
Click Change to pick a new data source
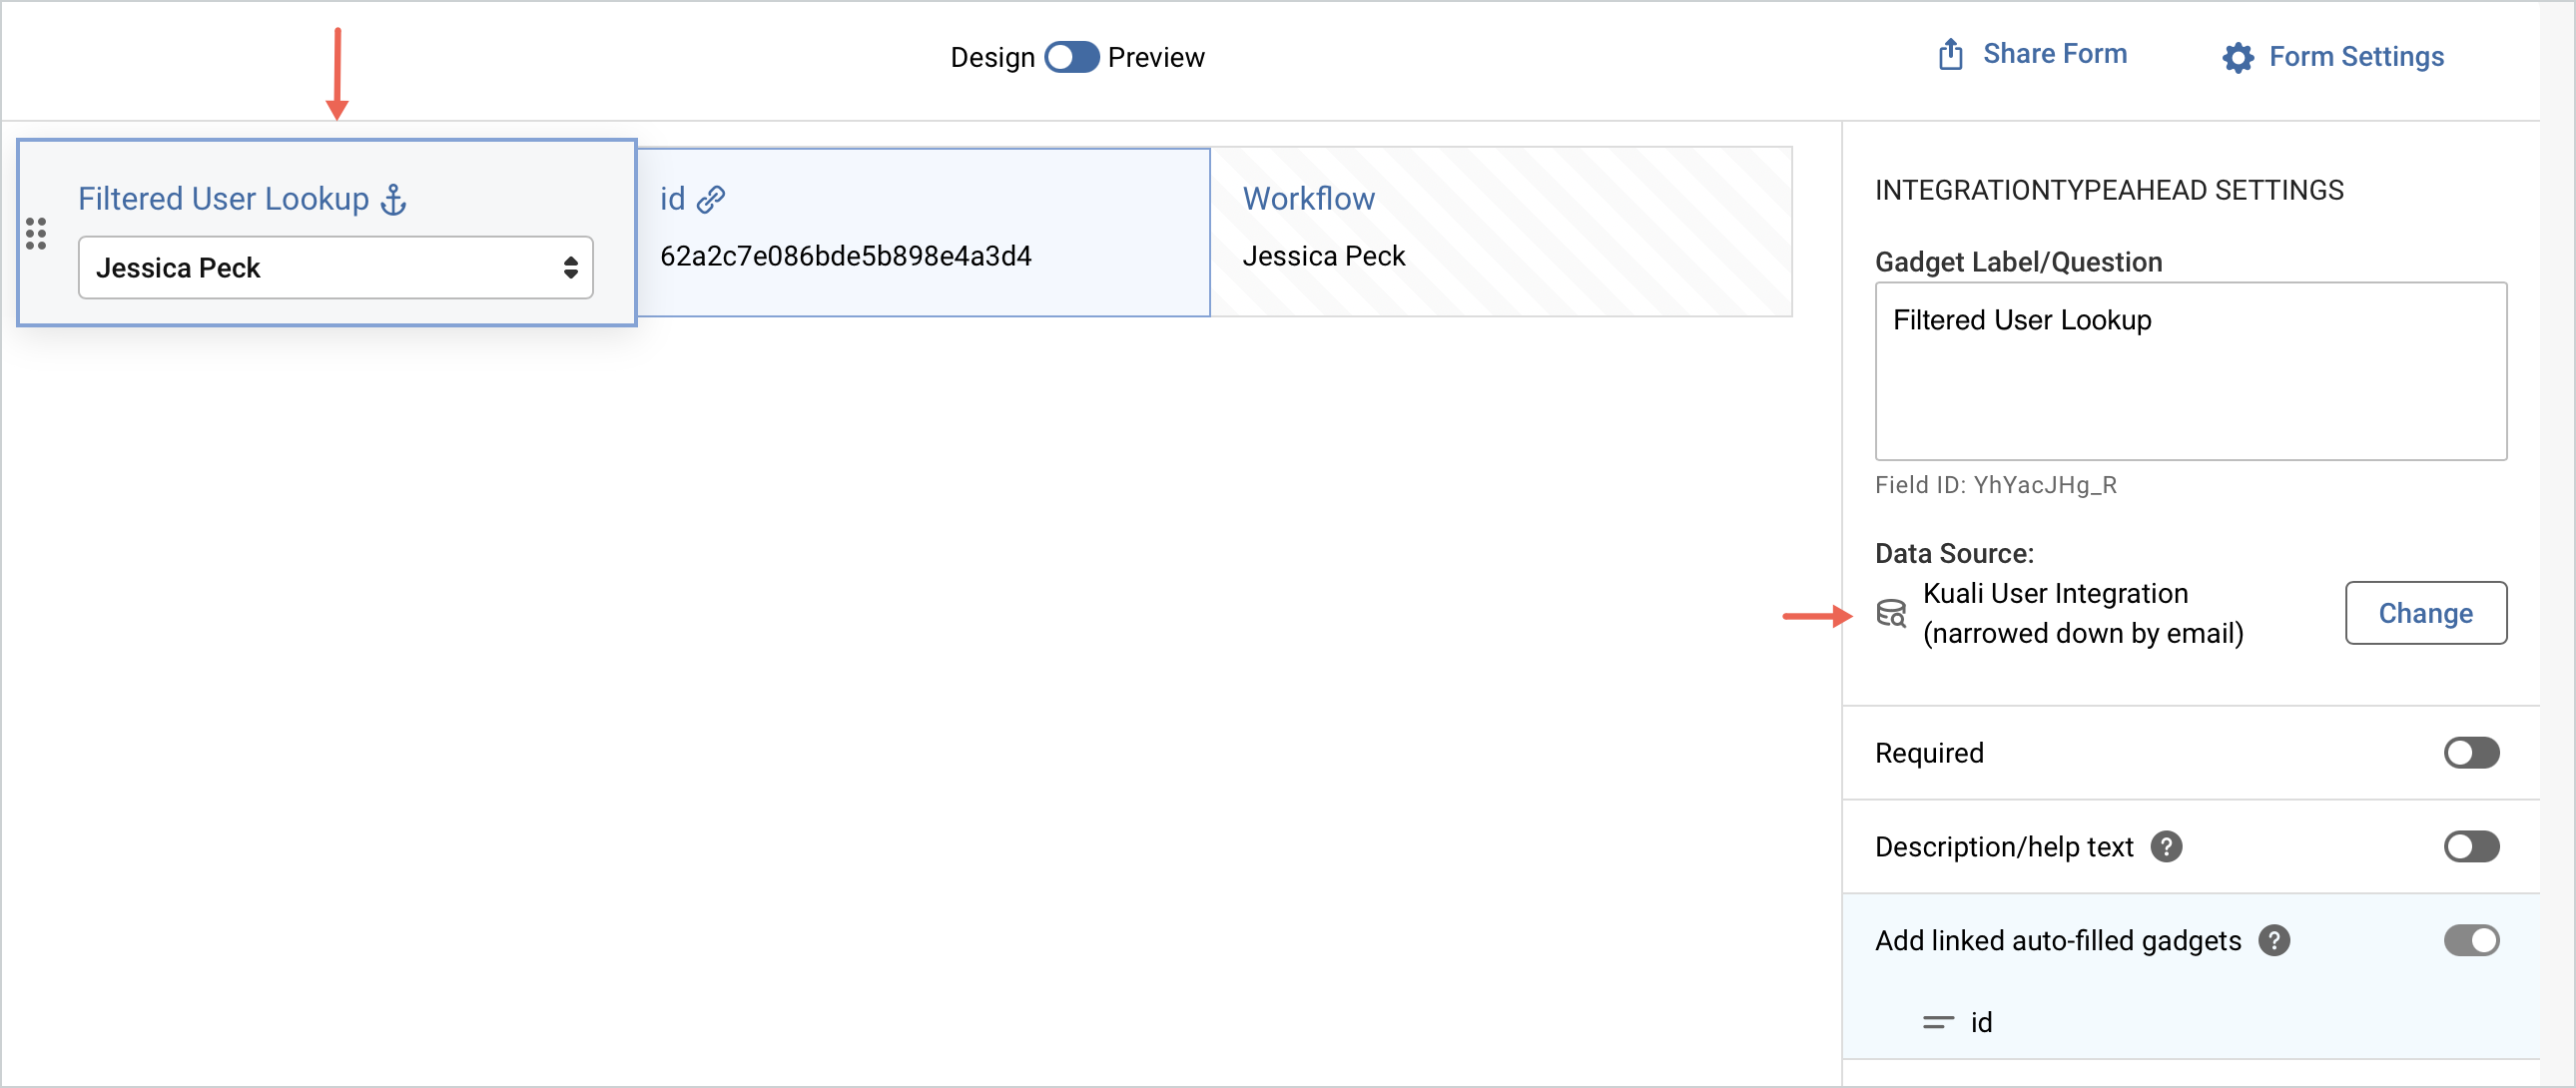[x=2426, y=613]
